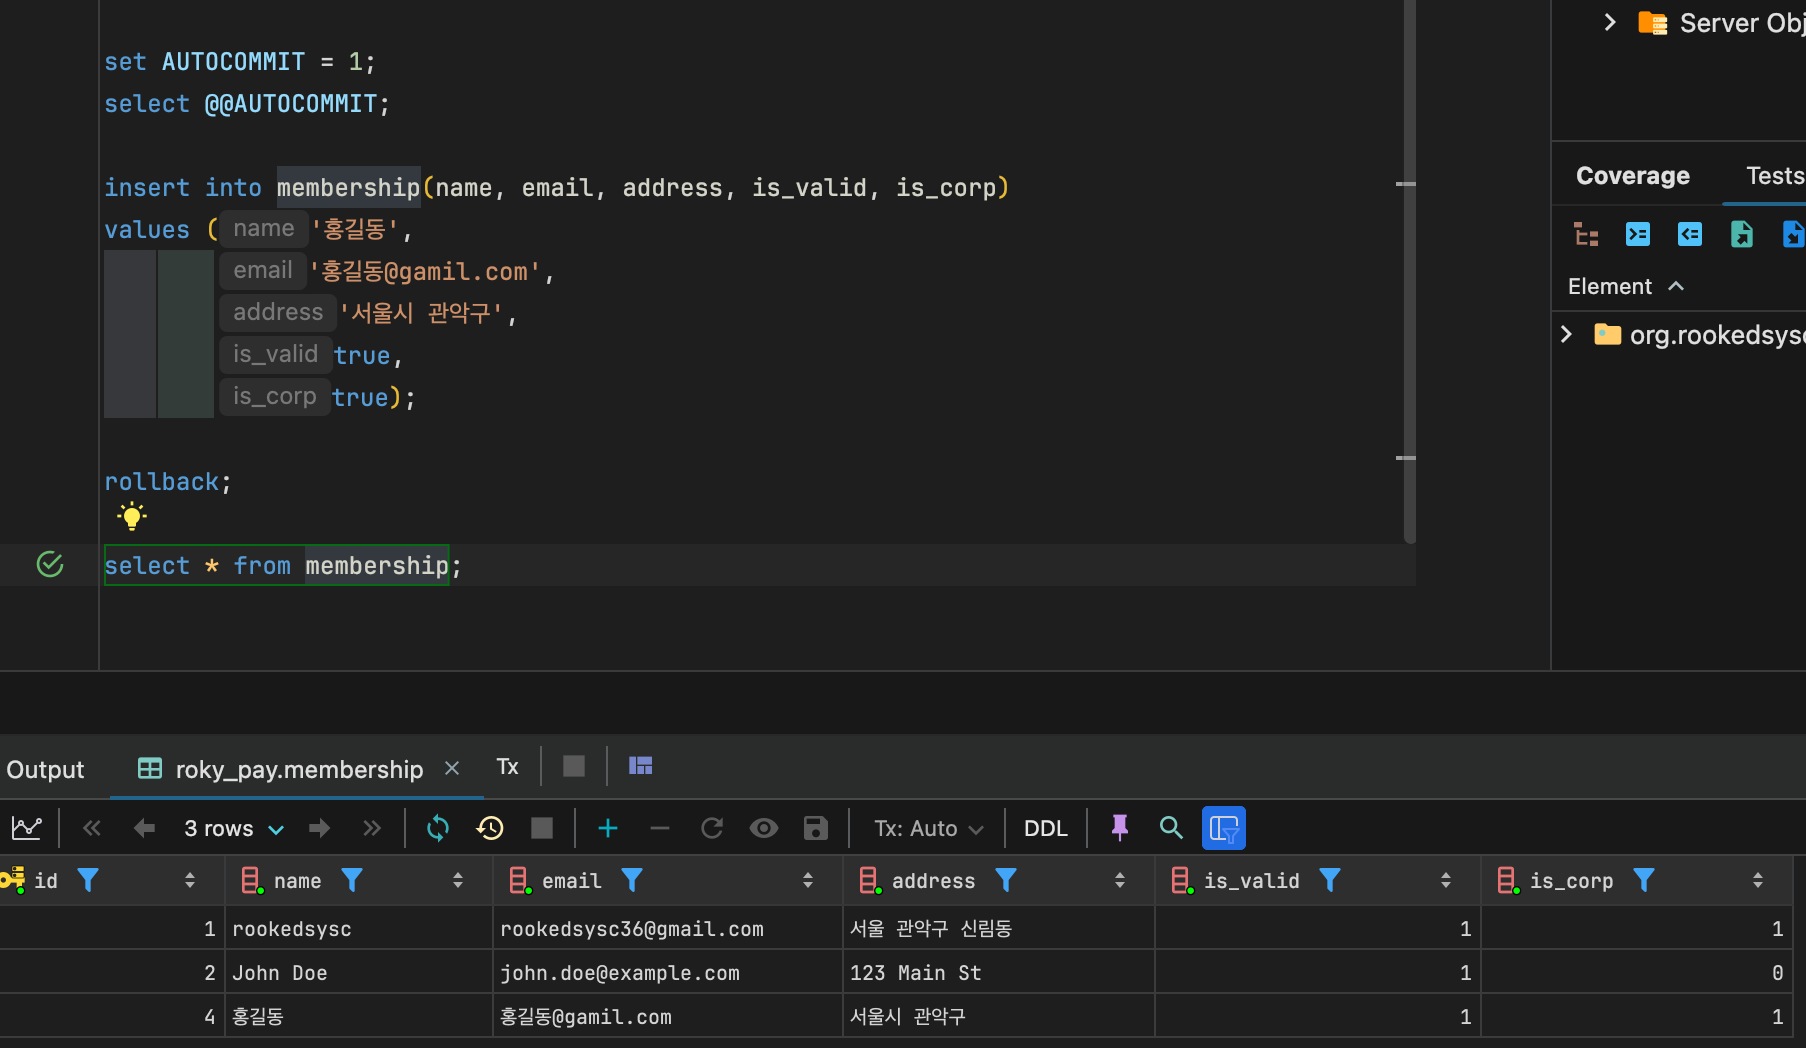Click the reload page icon in results toolbar

[438, 828]
